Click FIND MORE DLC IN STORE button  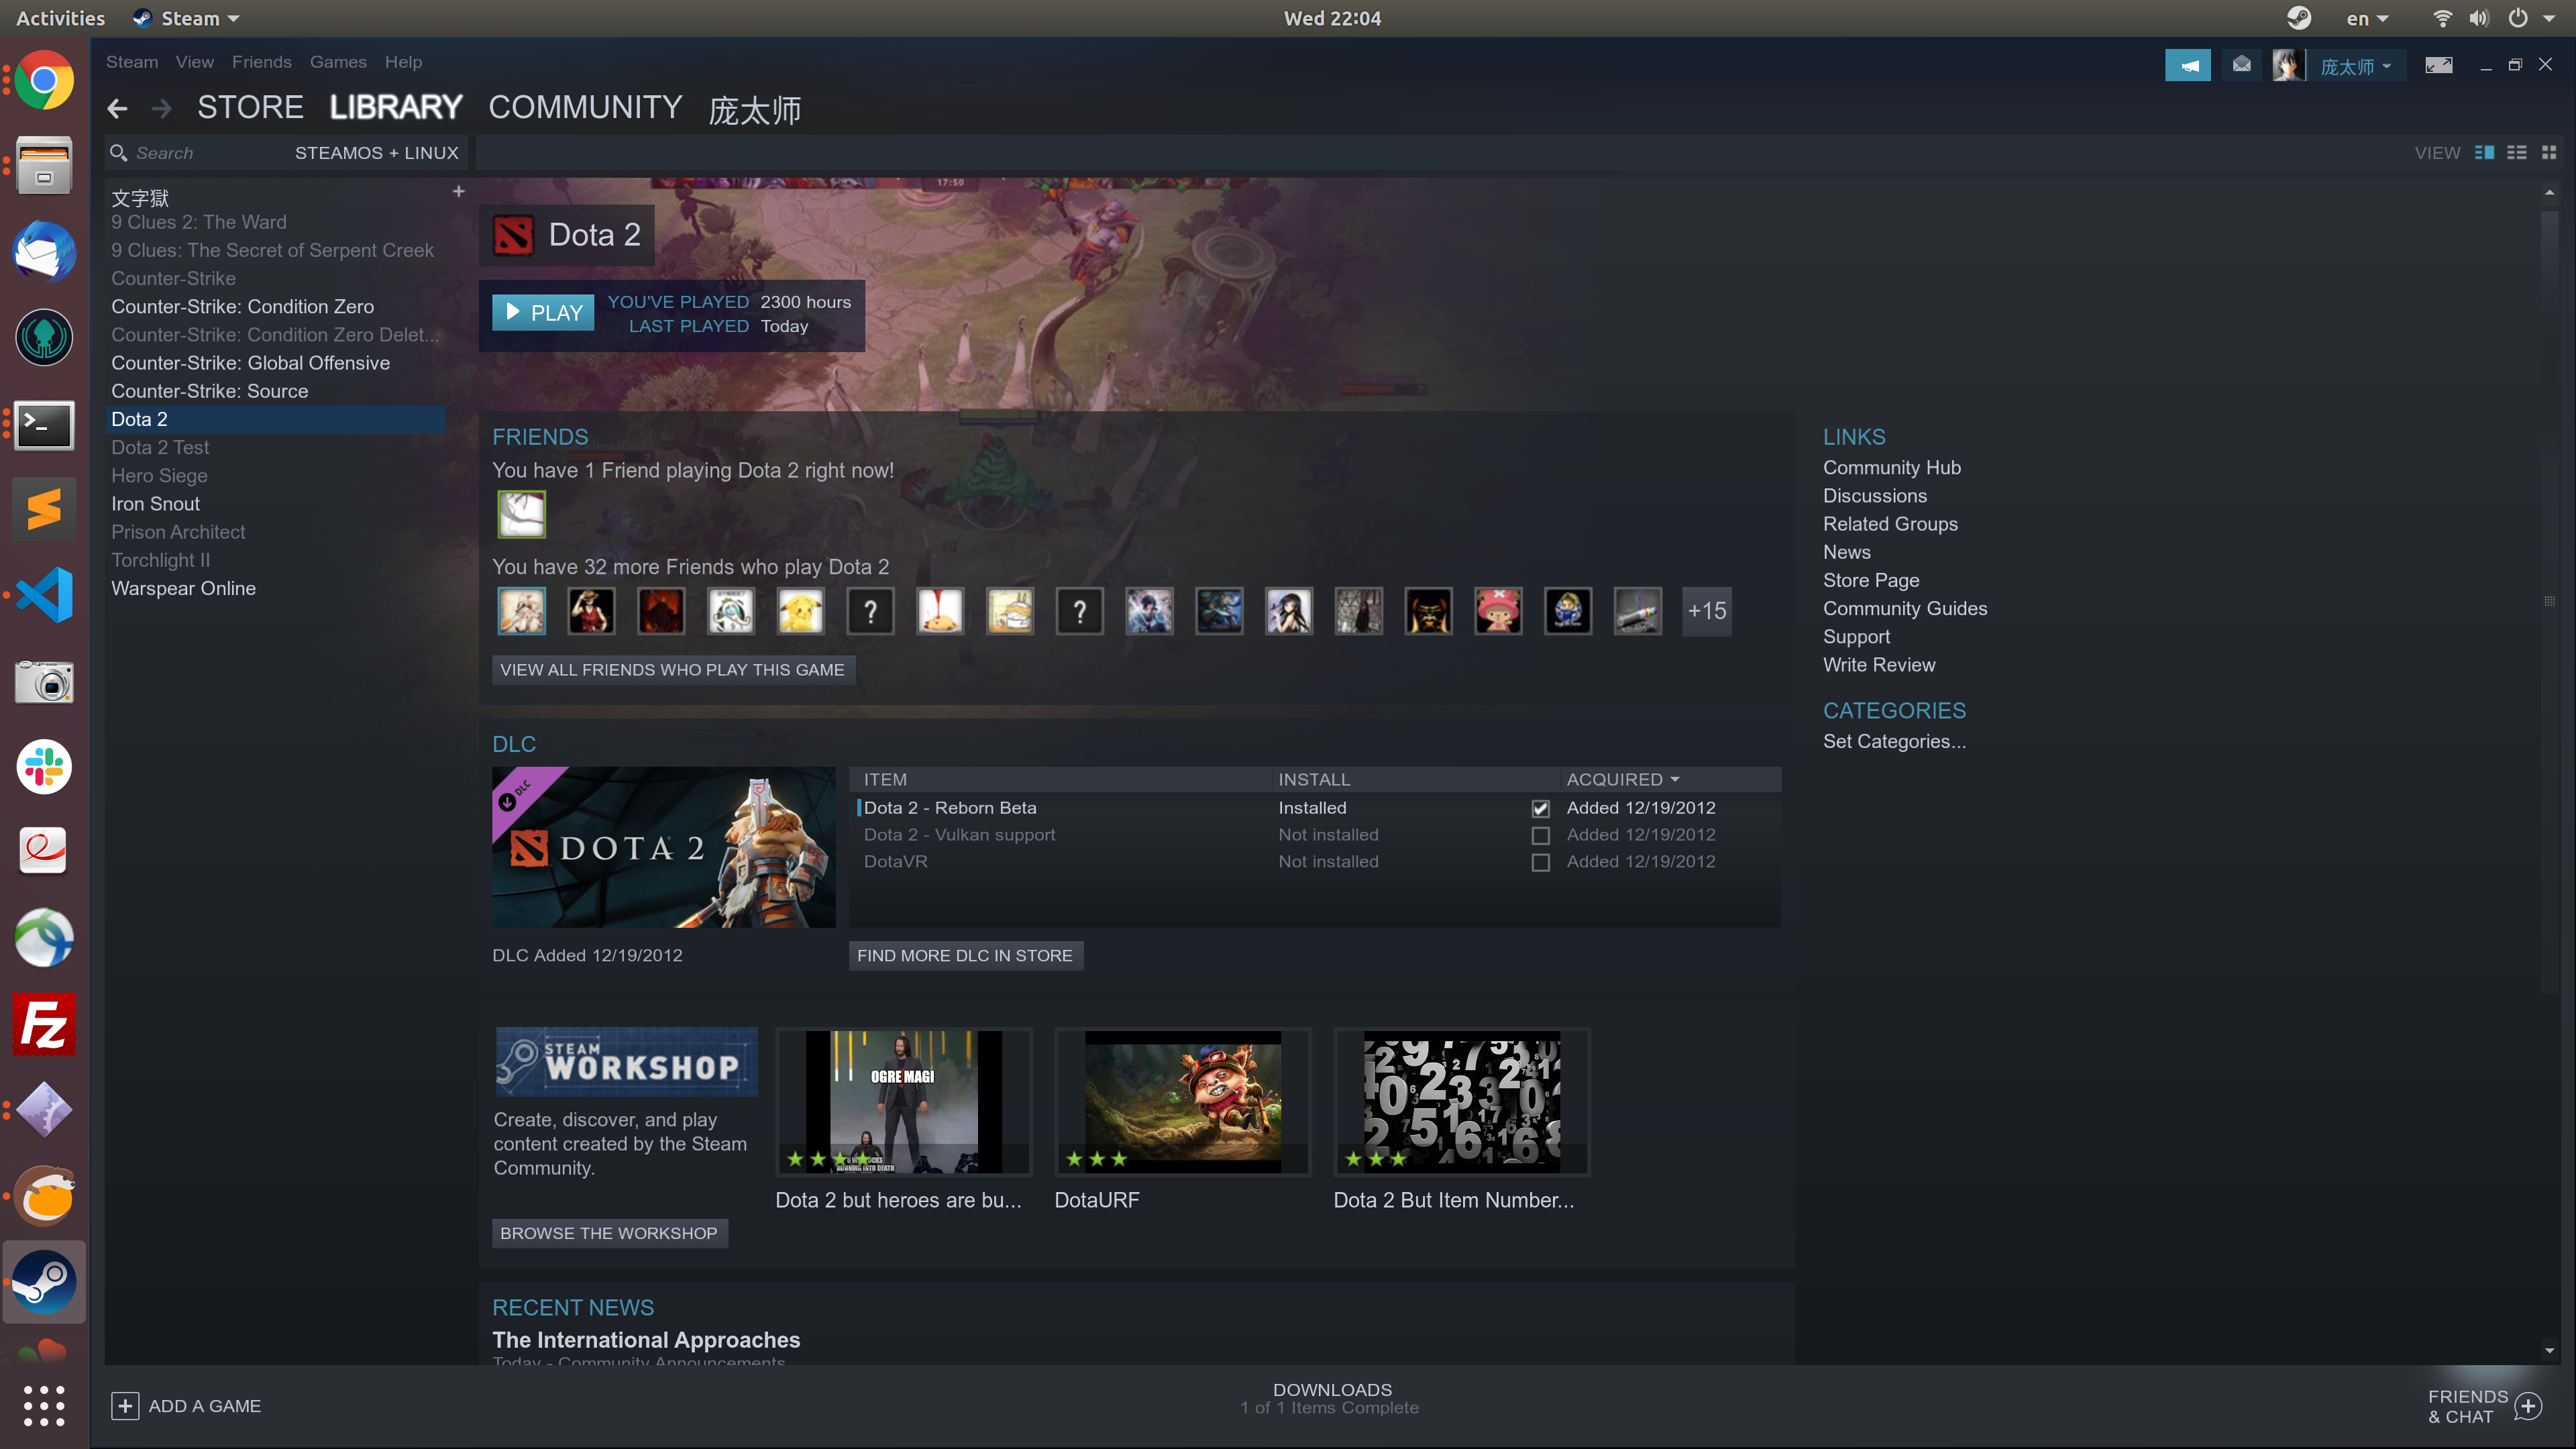[x=964, y=954]
